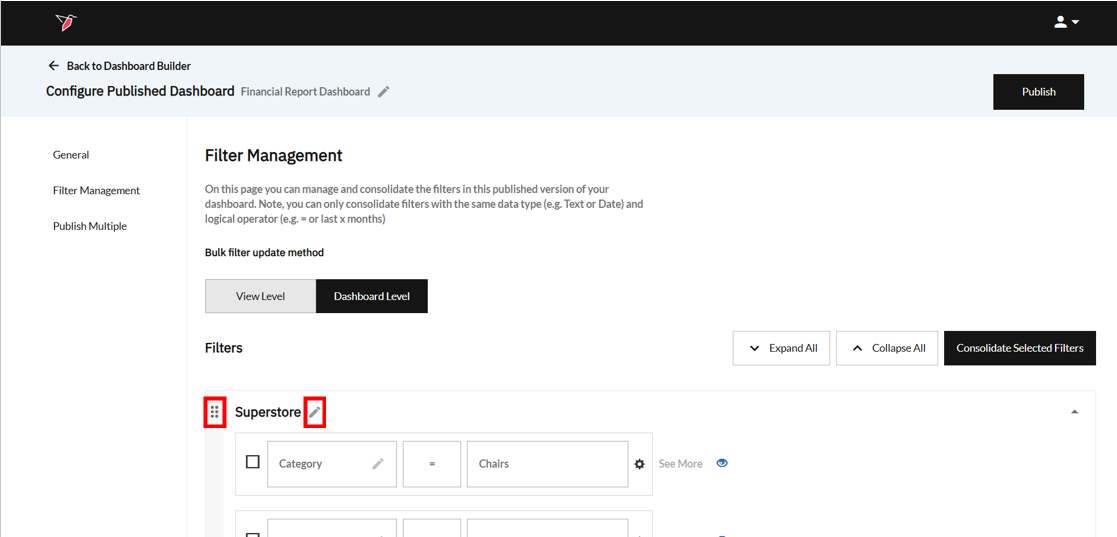
Task: Click the Filter Management heading
Action: point(274,155)
